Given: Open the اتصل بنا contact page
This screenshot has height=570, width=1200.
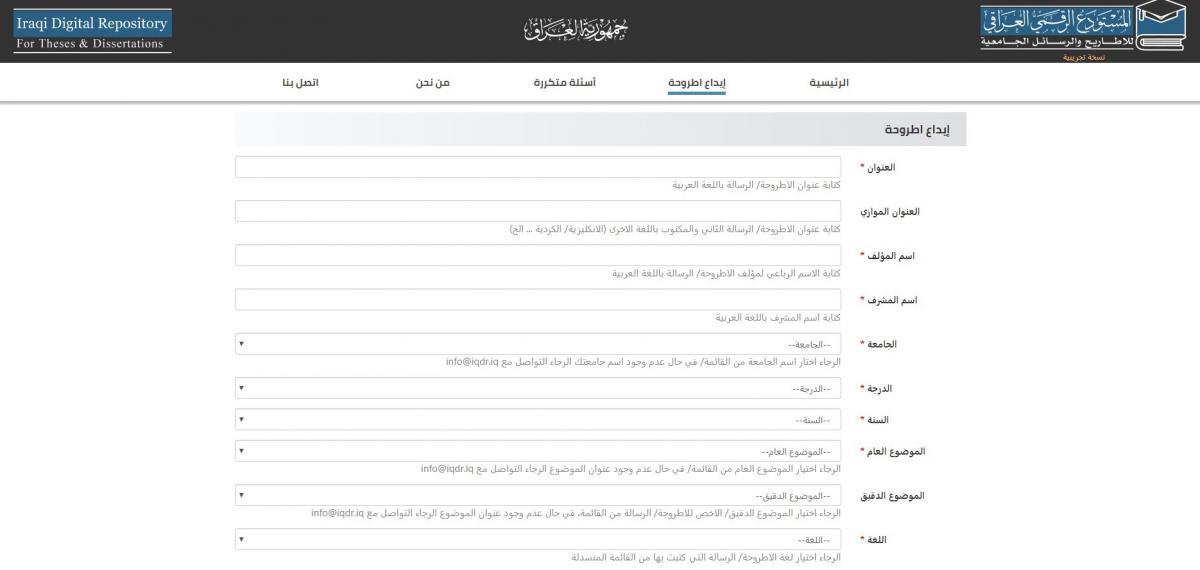Looking at the screenshot, I should [x=300, y=82].
